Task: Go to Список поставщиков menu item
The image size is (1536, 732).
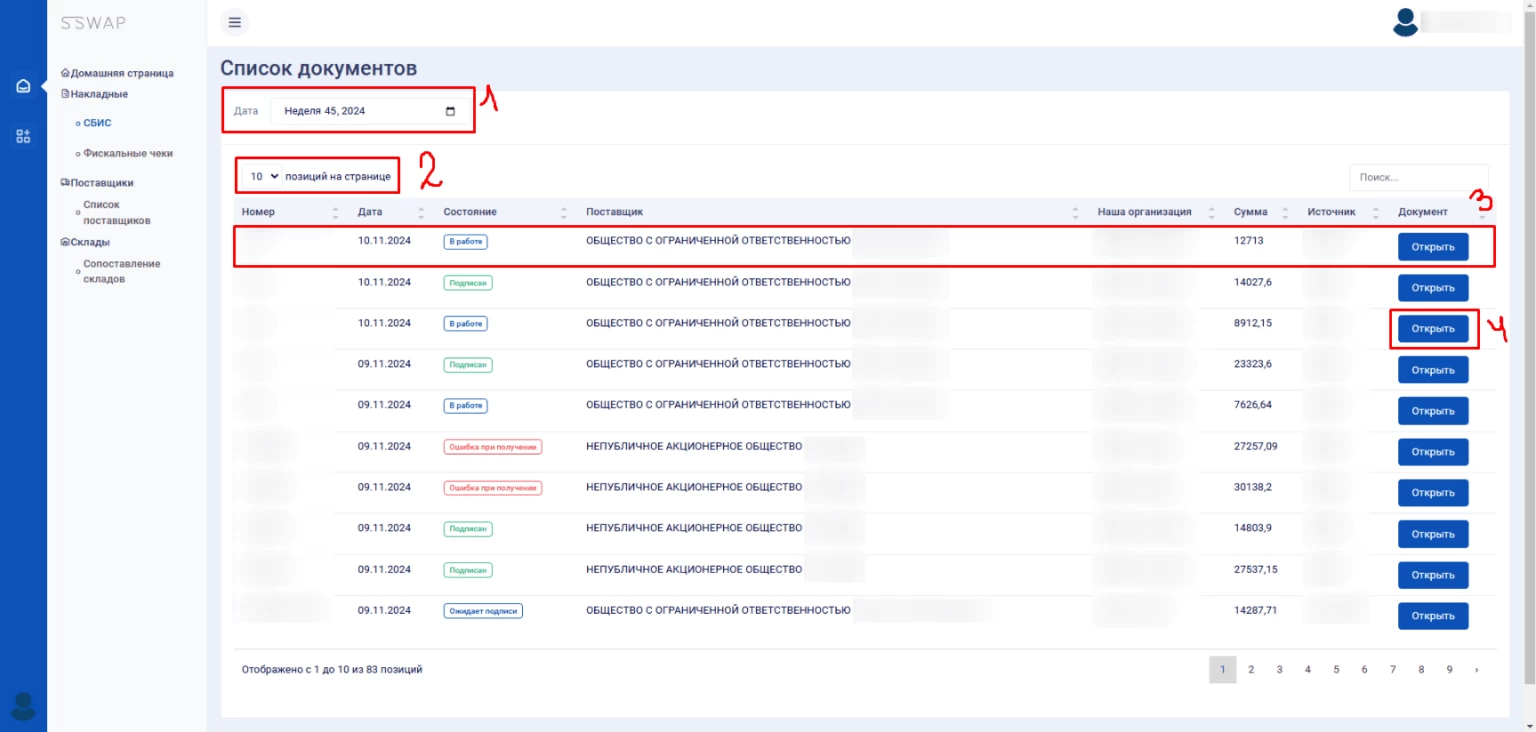Action: coord(116,212)
